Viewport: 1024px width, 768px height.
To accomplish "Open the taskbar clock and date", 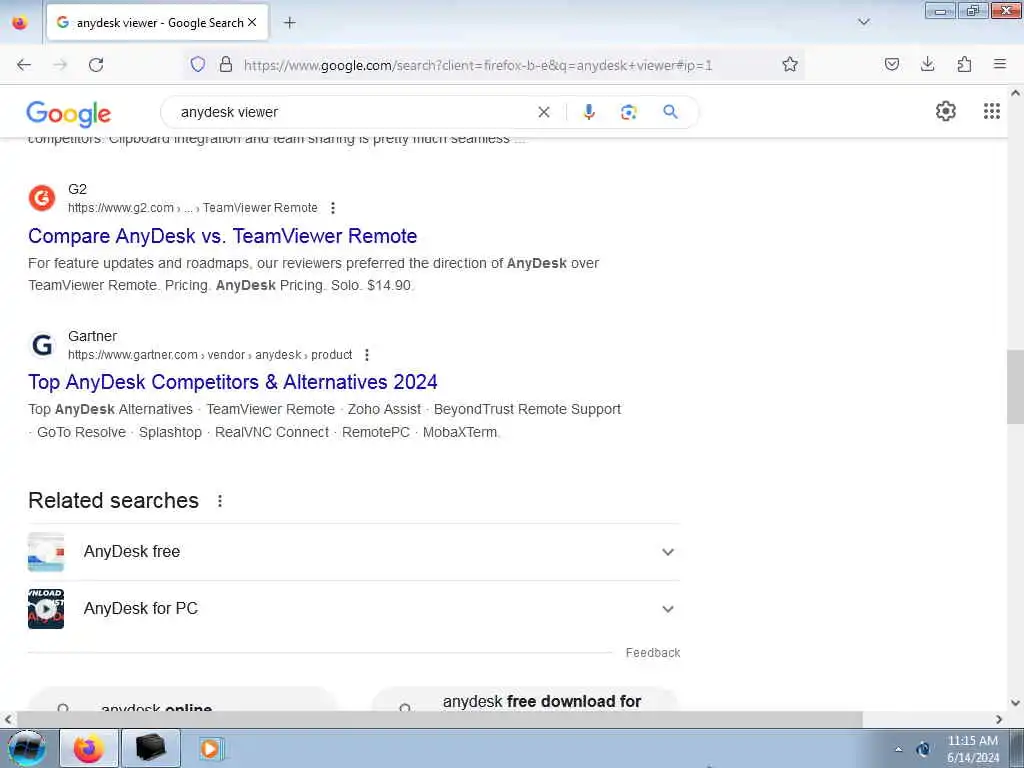I will pos(972,749).
